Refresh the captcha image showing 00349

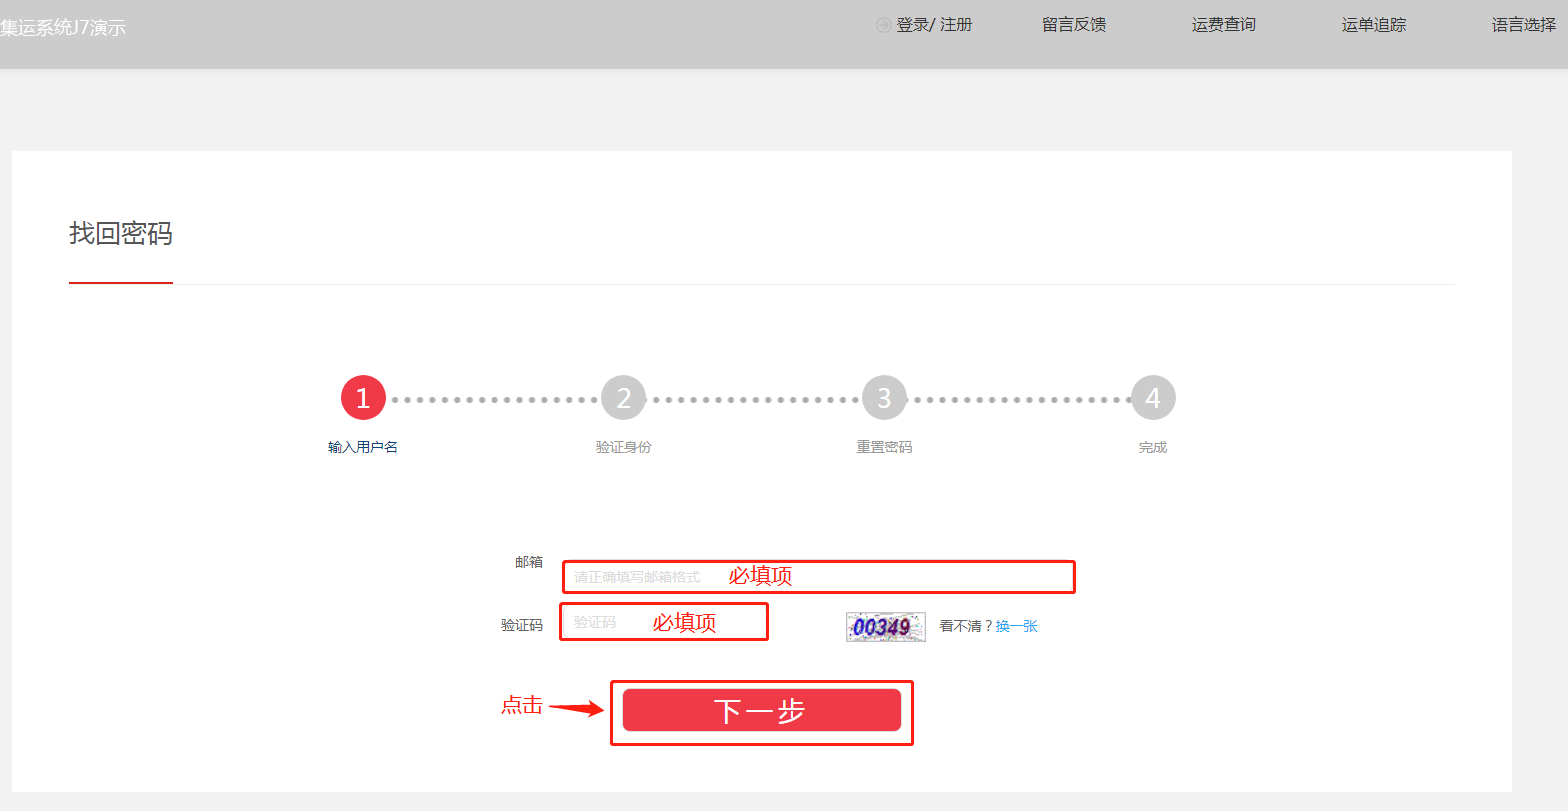pos(885,627)
